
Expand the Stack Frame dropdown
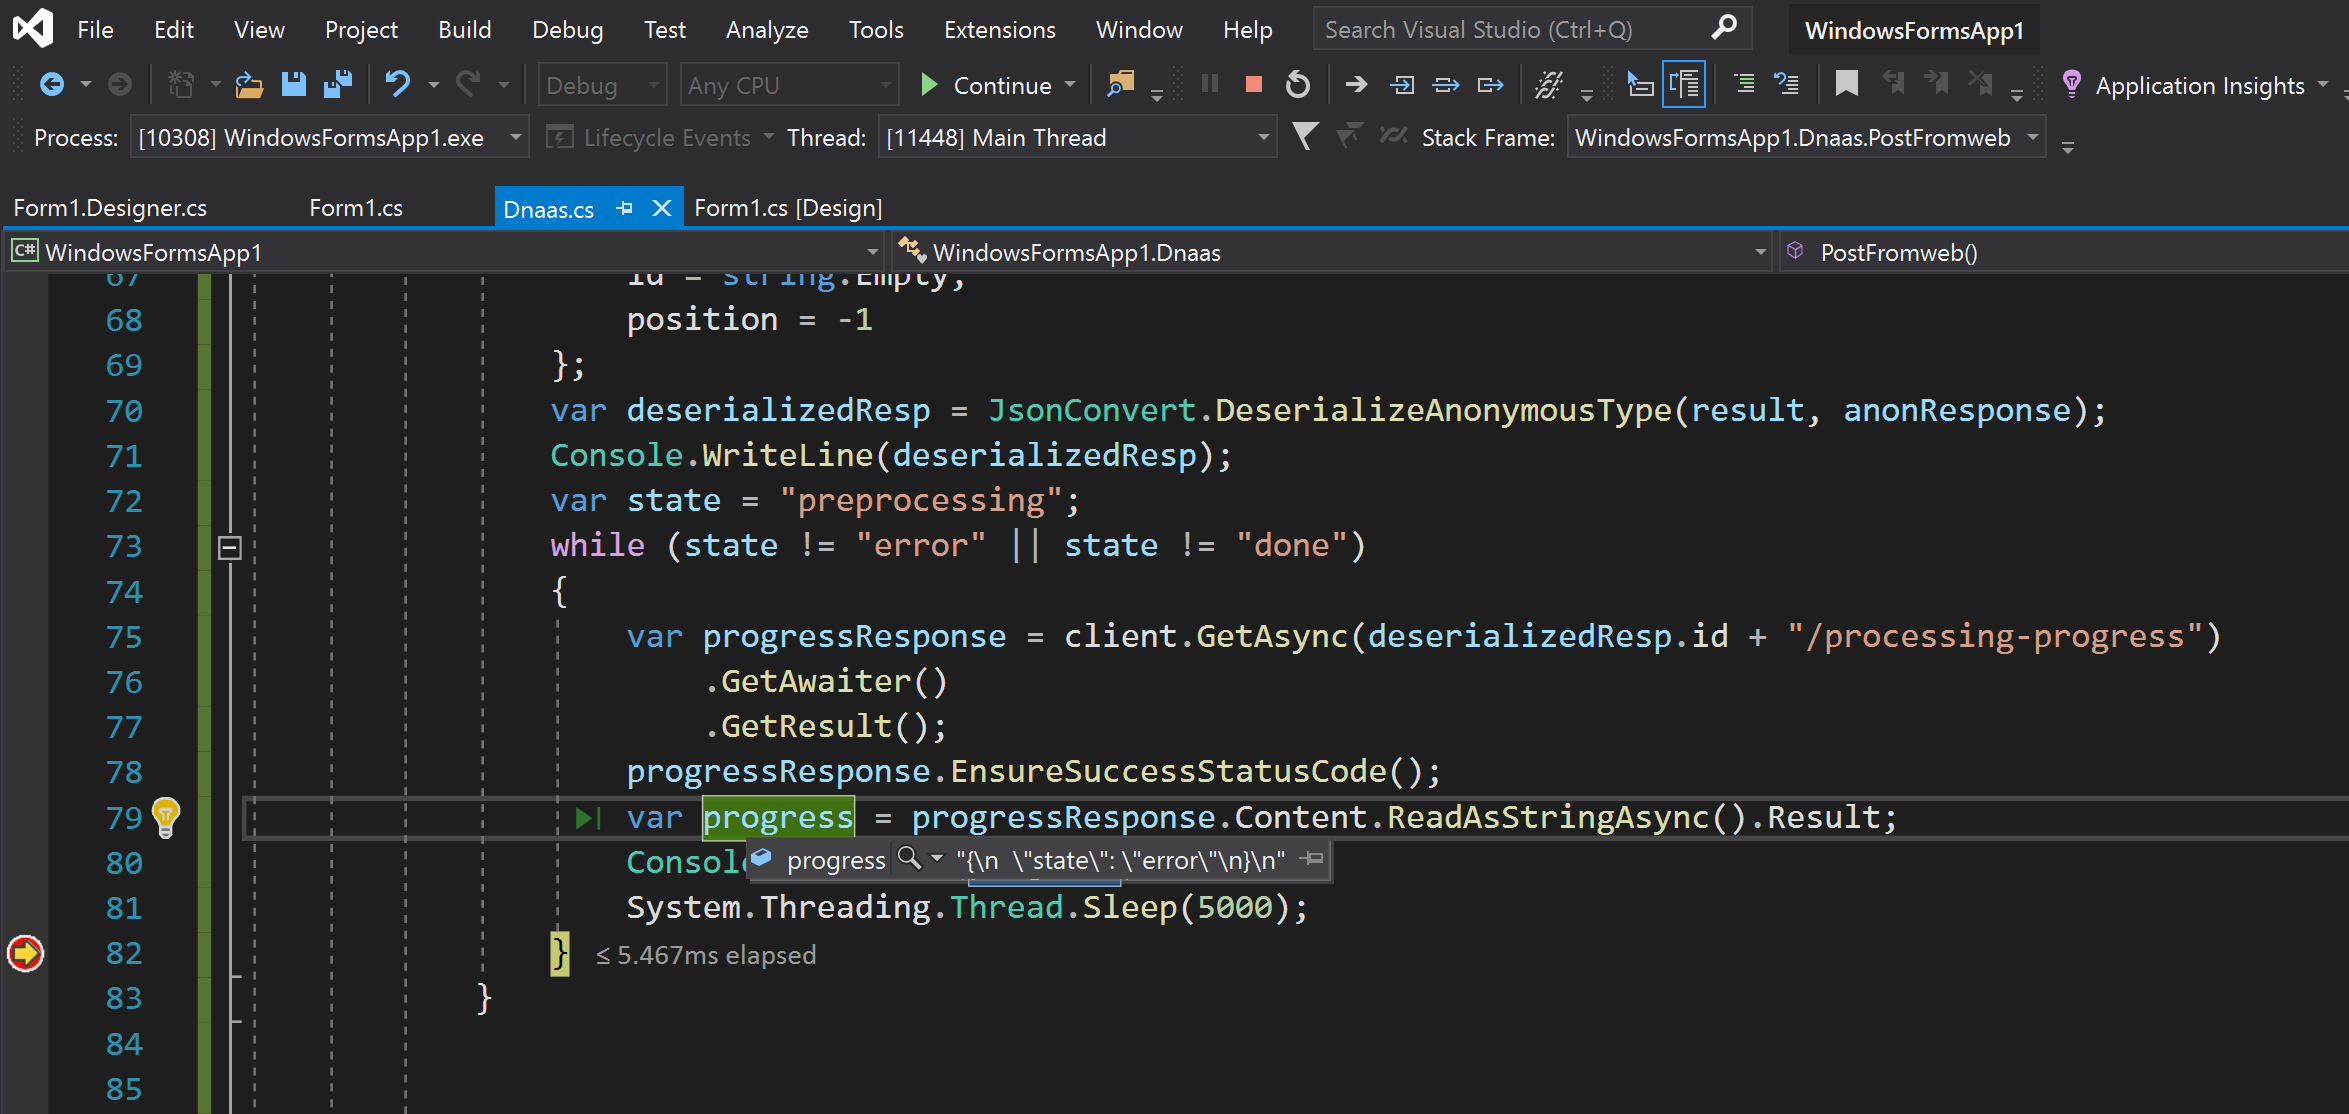(x=2033, y=137)
